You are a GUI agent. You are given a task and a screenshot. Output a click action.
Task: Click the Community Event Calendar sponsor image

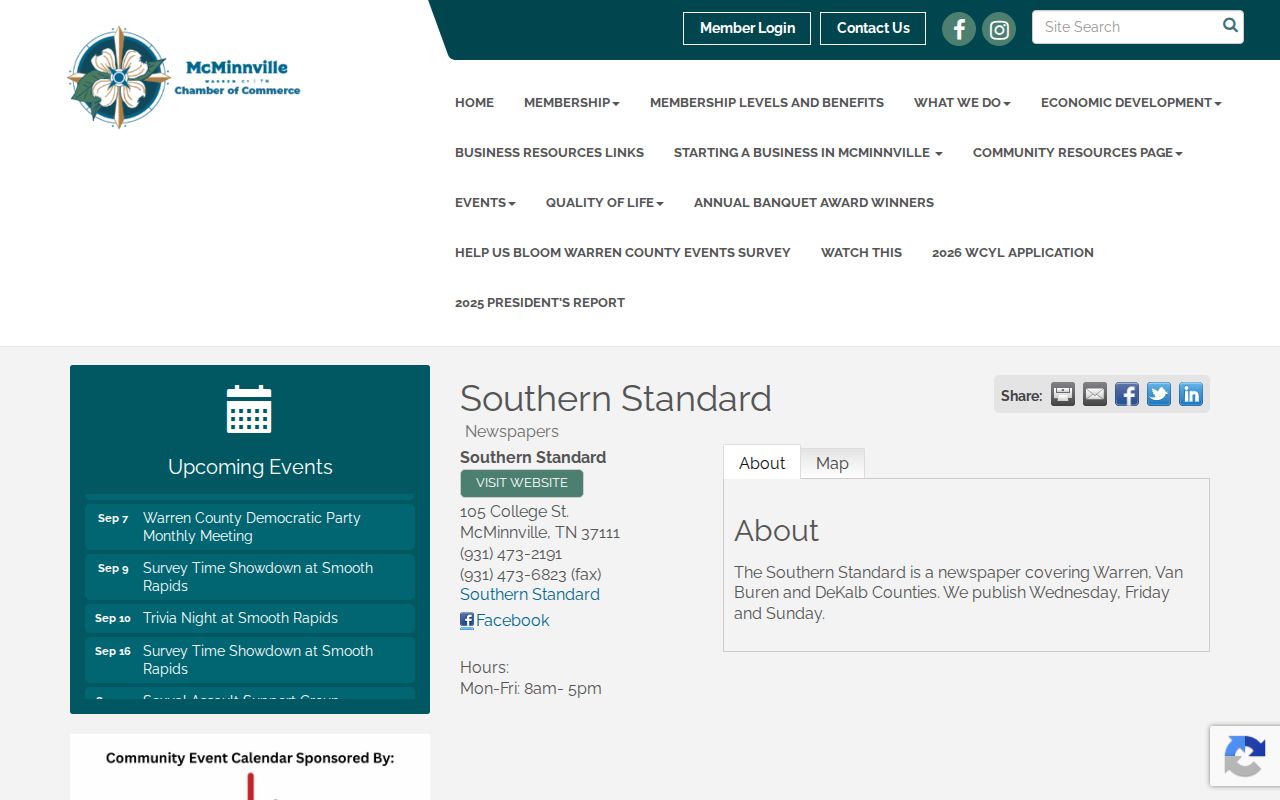point(250,767)
